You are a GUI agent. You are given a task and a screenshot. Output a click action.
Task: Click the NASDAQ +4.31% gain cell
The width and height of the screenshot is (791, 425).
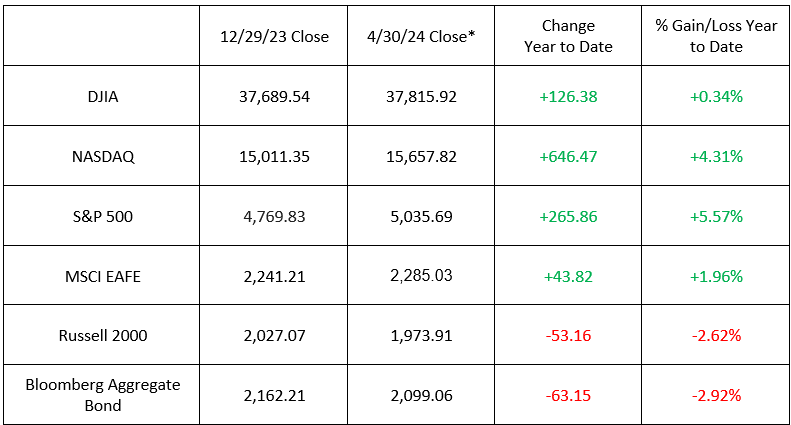click(x=714, y=156)
